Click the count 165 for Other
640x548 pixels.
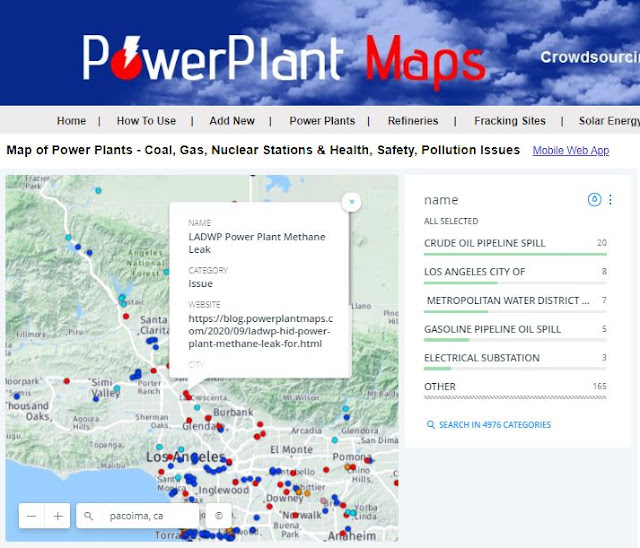(600, 386)
